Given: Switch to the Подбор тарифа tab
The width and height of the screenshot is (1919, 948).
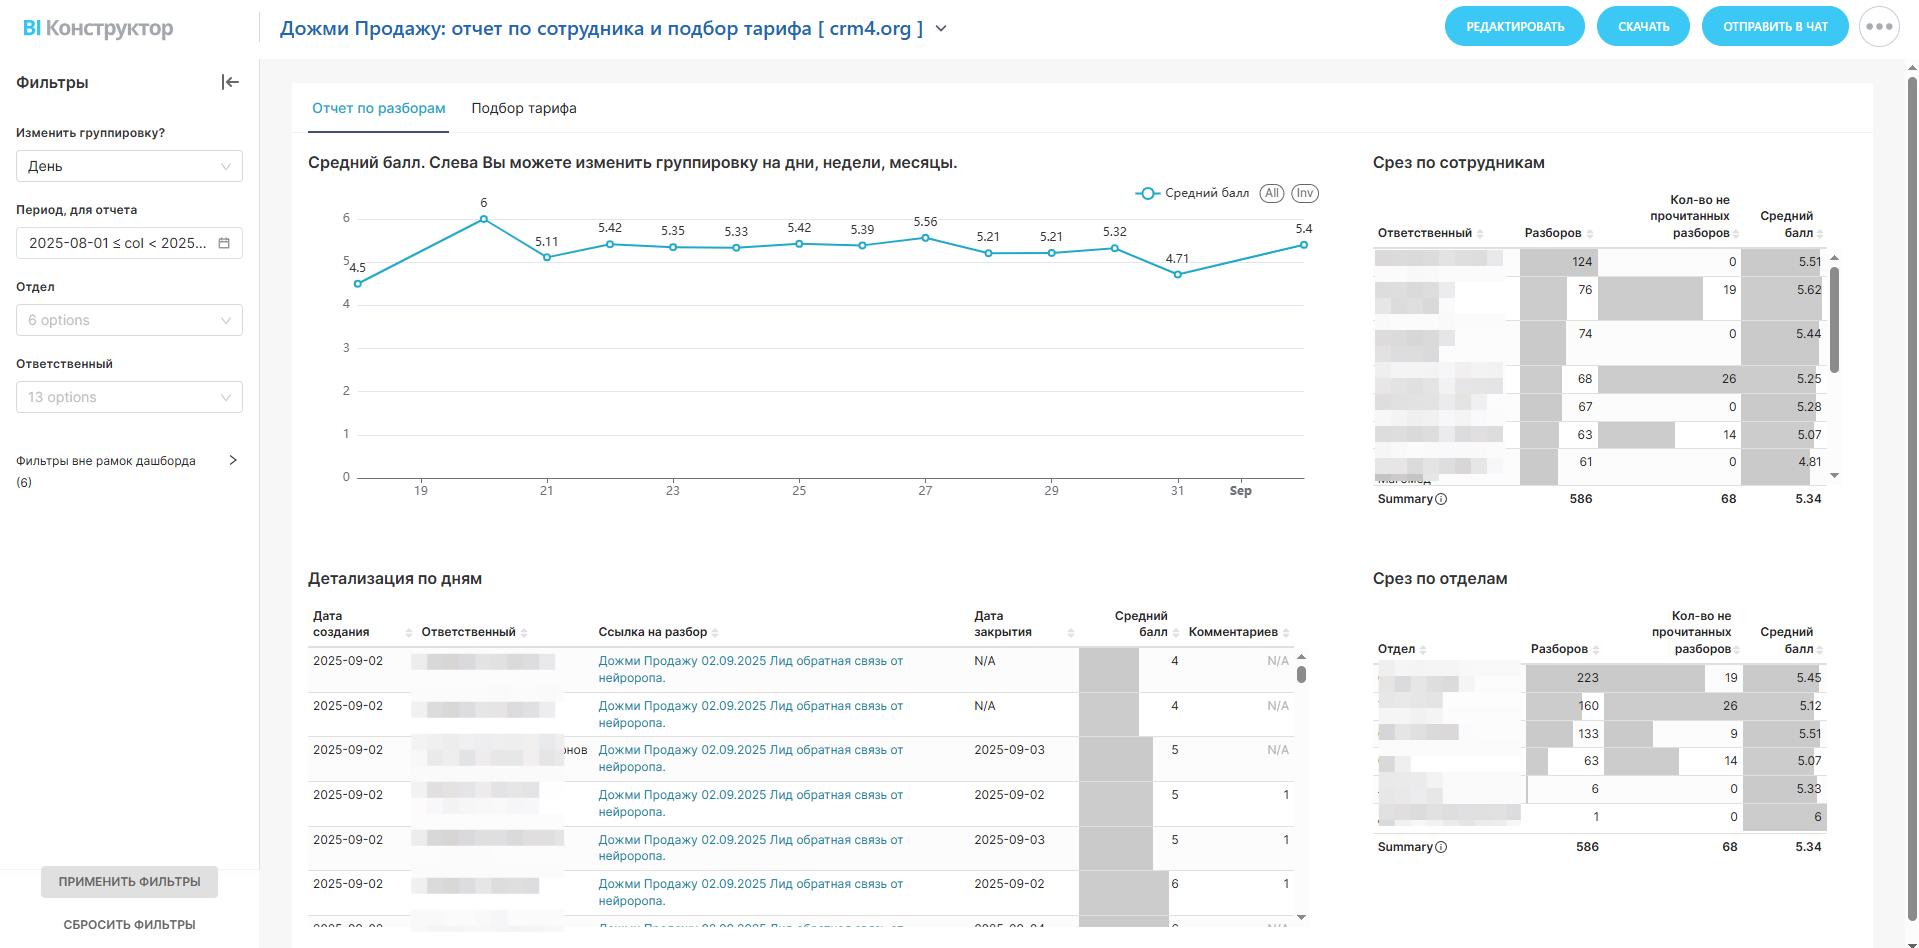Looking at the screenshot, I should click(523, 108).
